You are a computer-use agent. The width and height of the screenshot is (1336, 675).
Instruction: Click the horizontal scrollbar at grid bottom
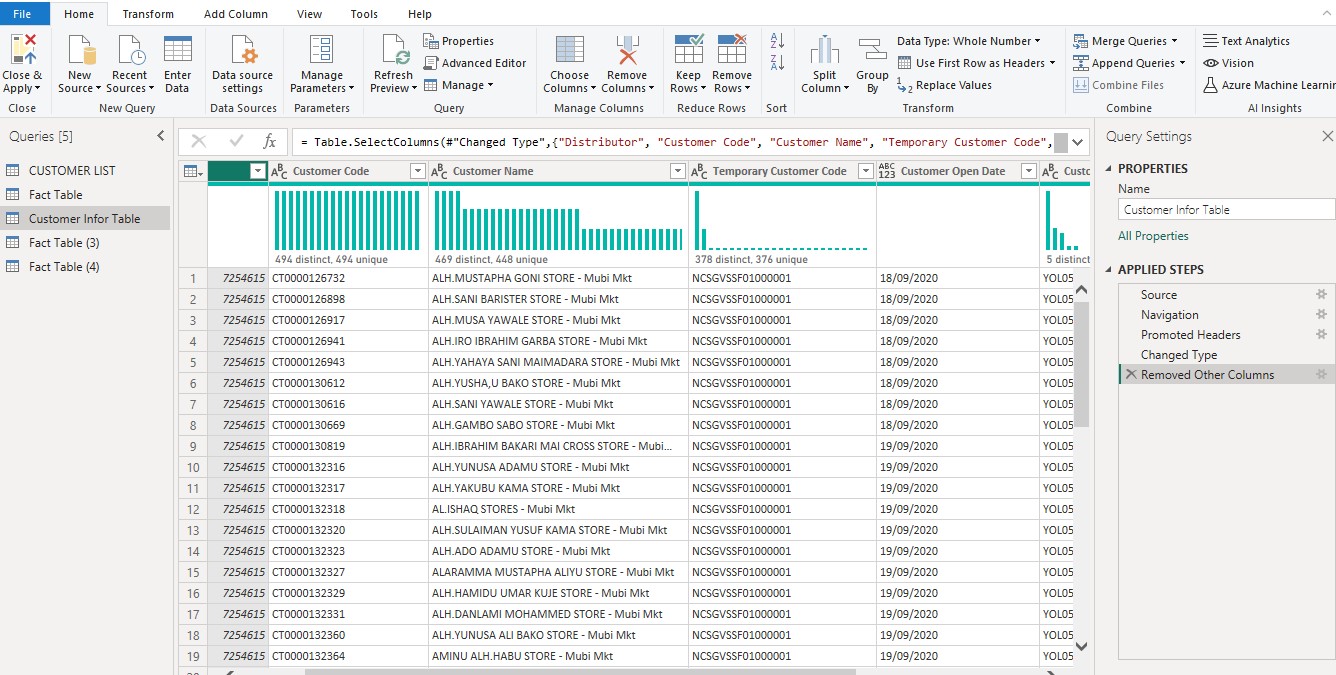coord(580,672)
